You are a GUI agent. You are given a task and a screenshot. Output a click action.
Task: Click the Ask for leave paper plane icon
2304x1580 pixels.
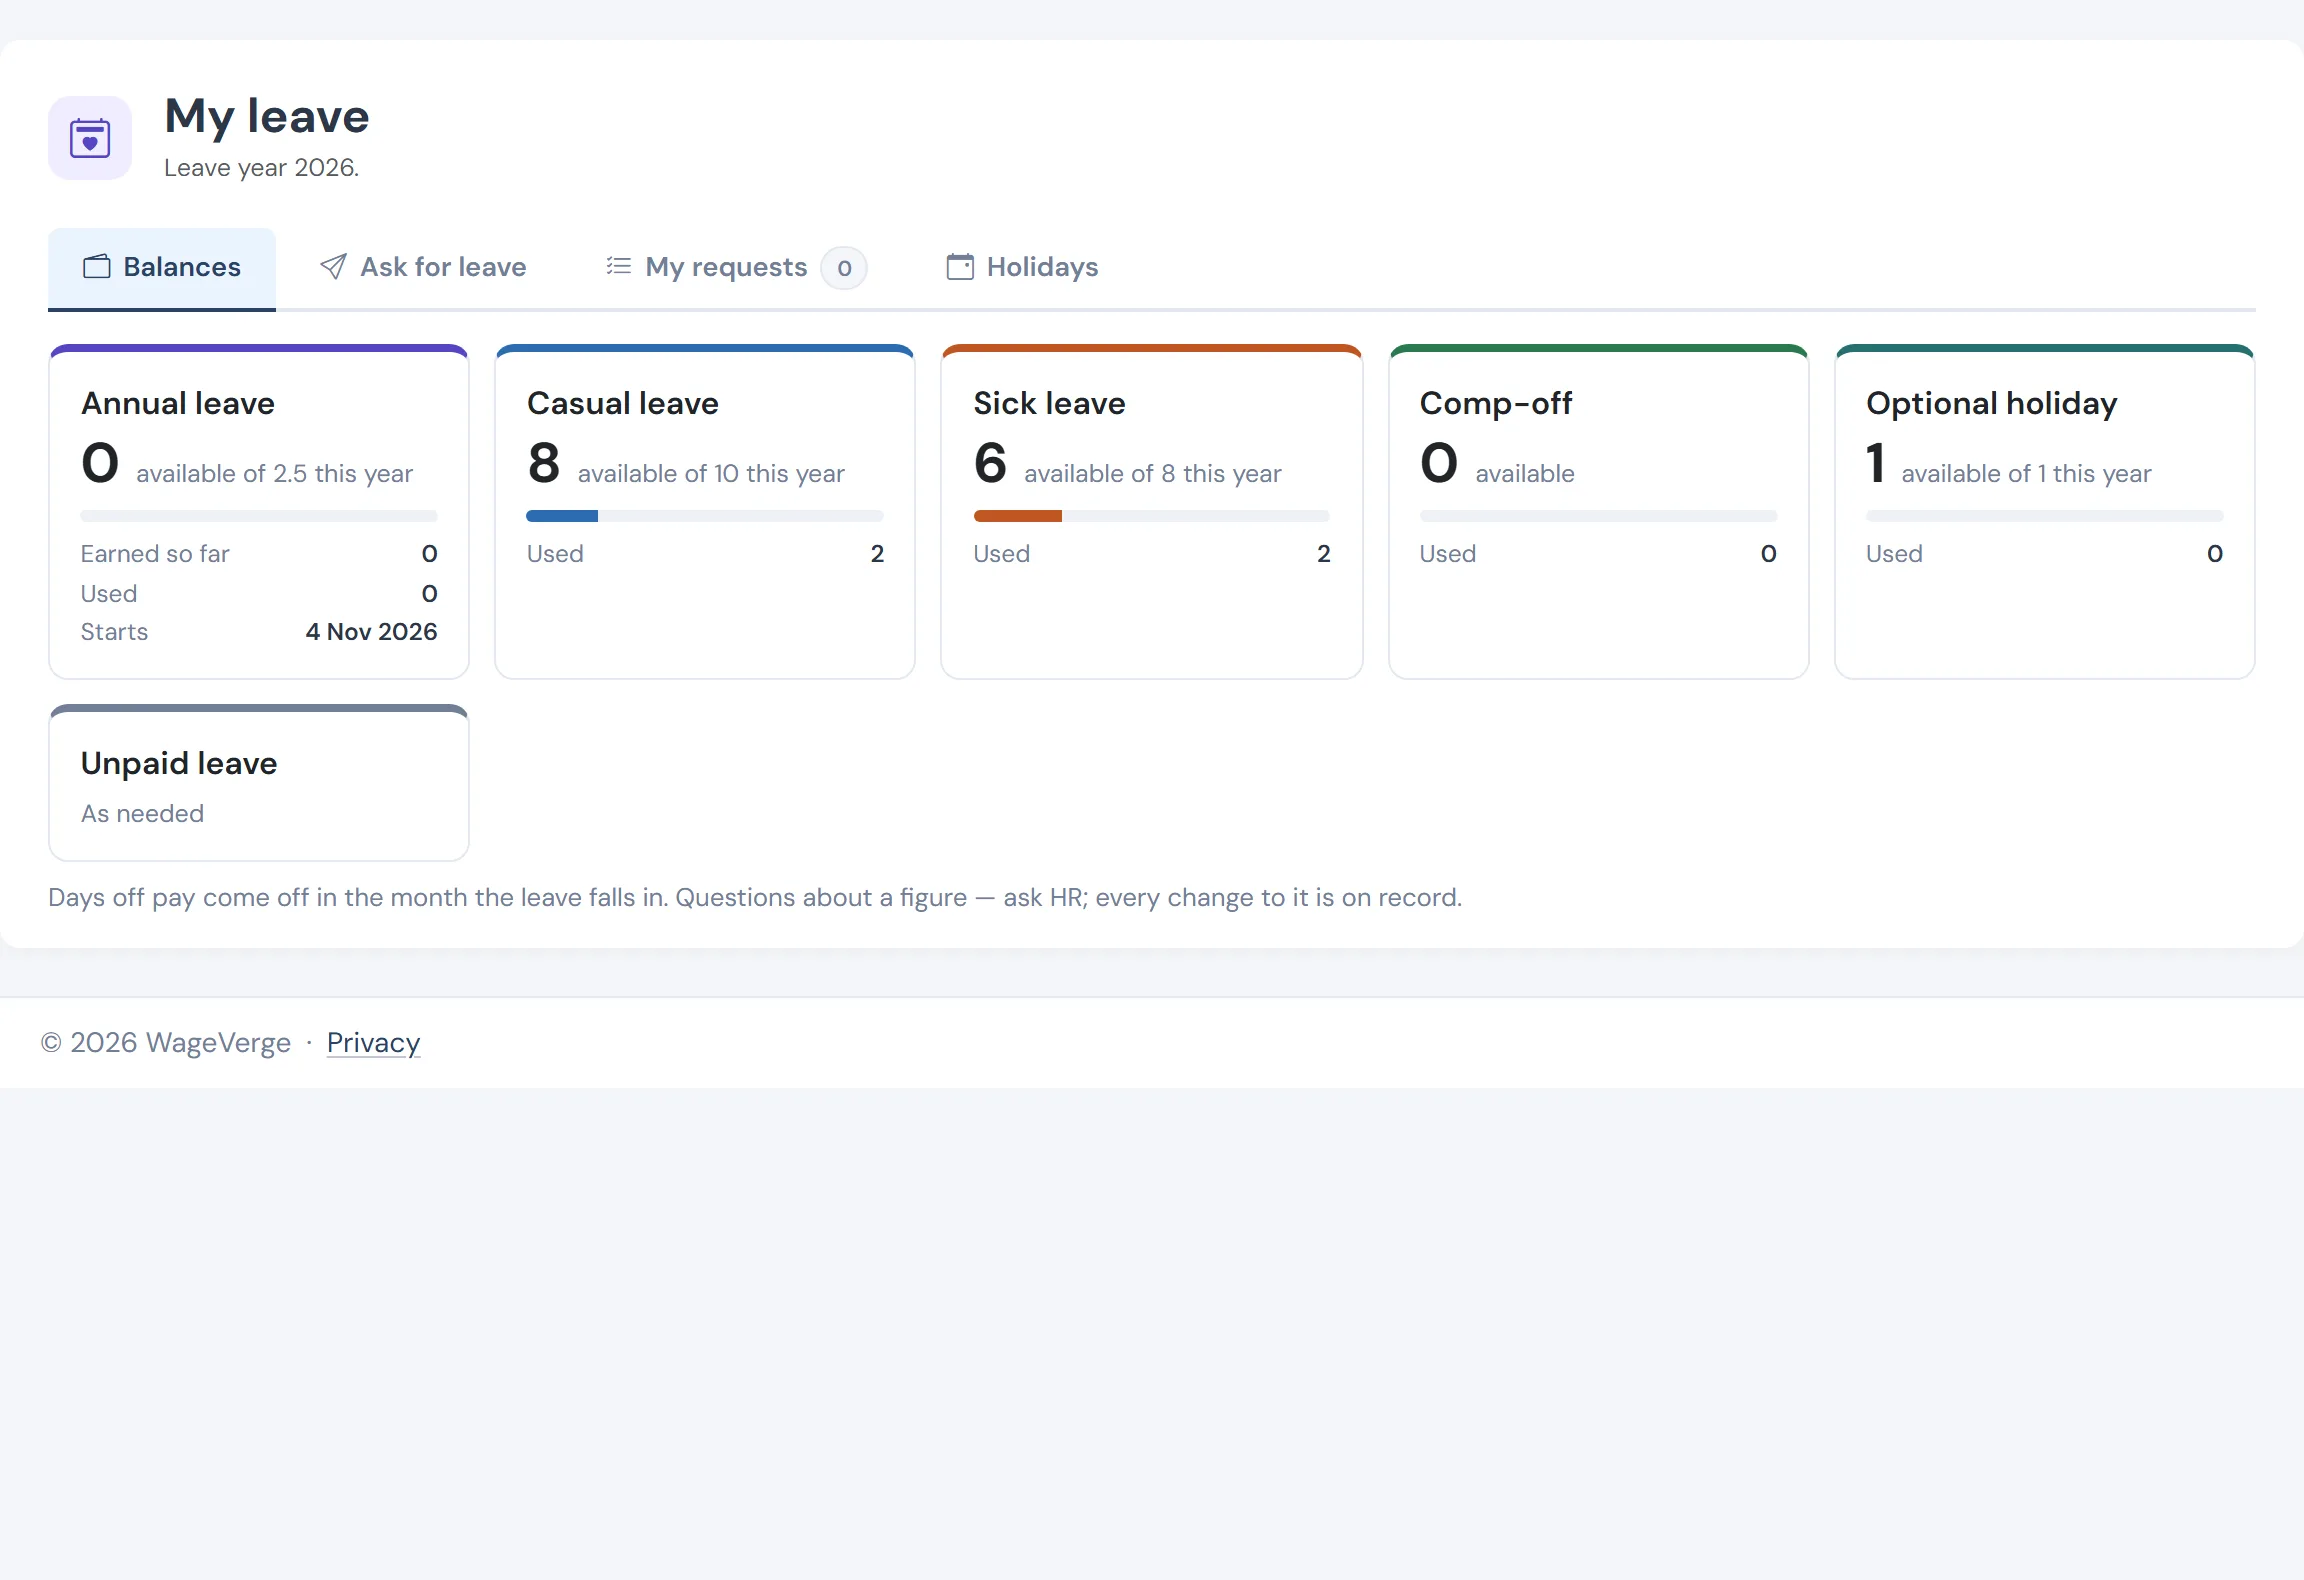click(333, 267)
